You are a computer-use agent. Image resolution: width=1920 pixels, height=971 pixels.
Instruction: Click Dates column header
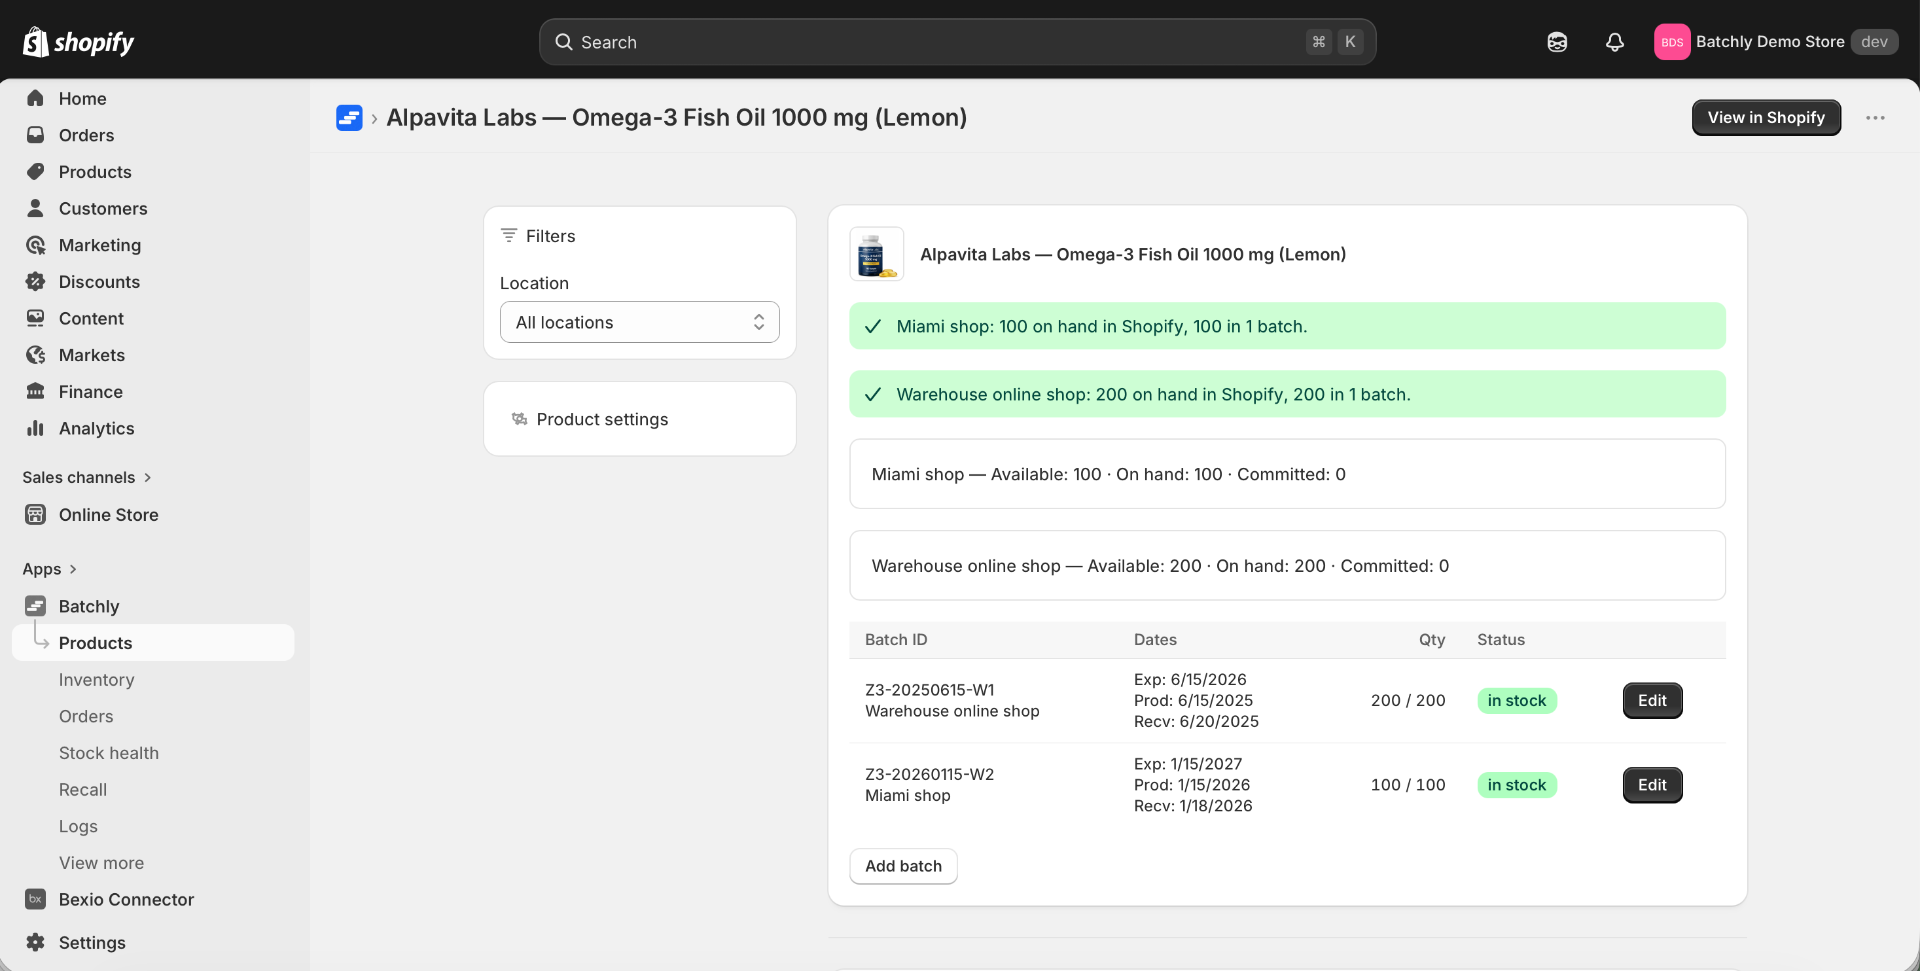click(x=1155, y=640)
